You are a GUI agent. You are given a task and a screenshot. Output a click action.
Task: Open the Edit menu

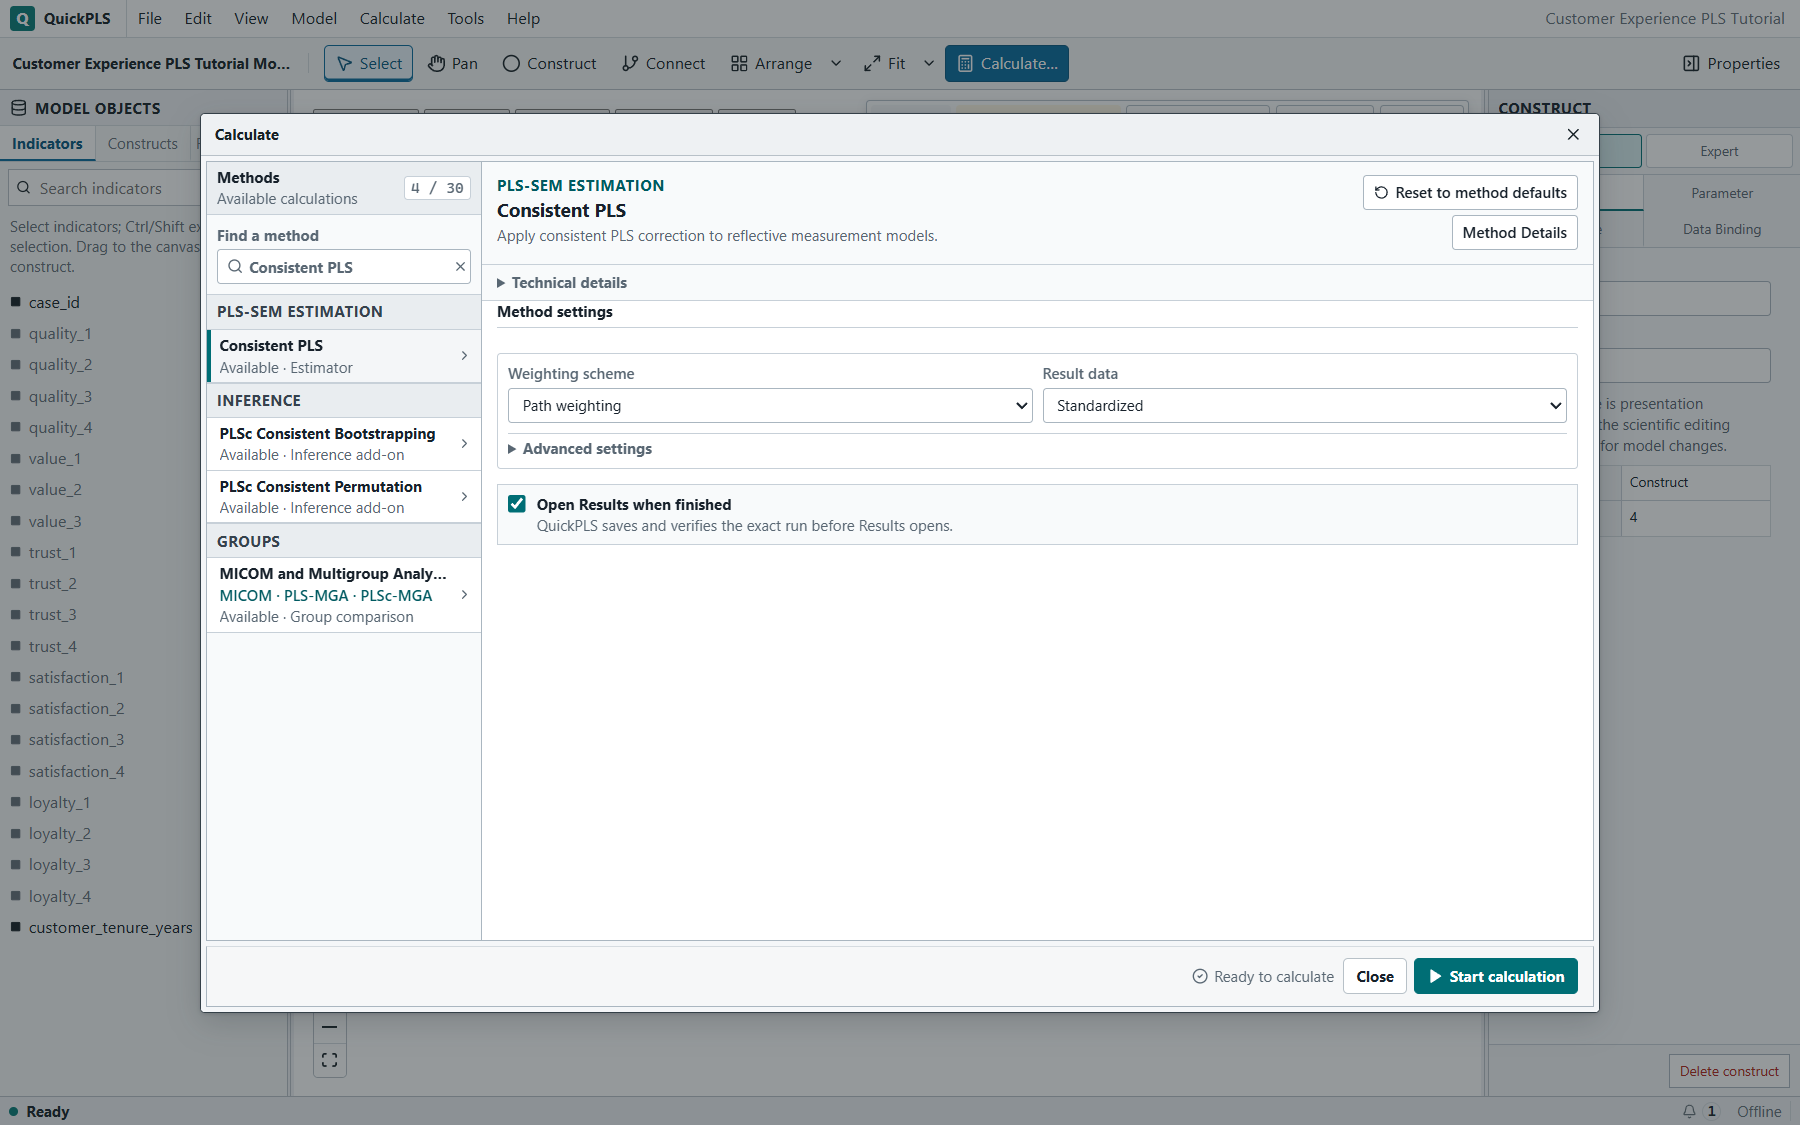(198, 18)
